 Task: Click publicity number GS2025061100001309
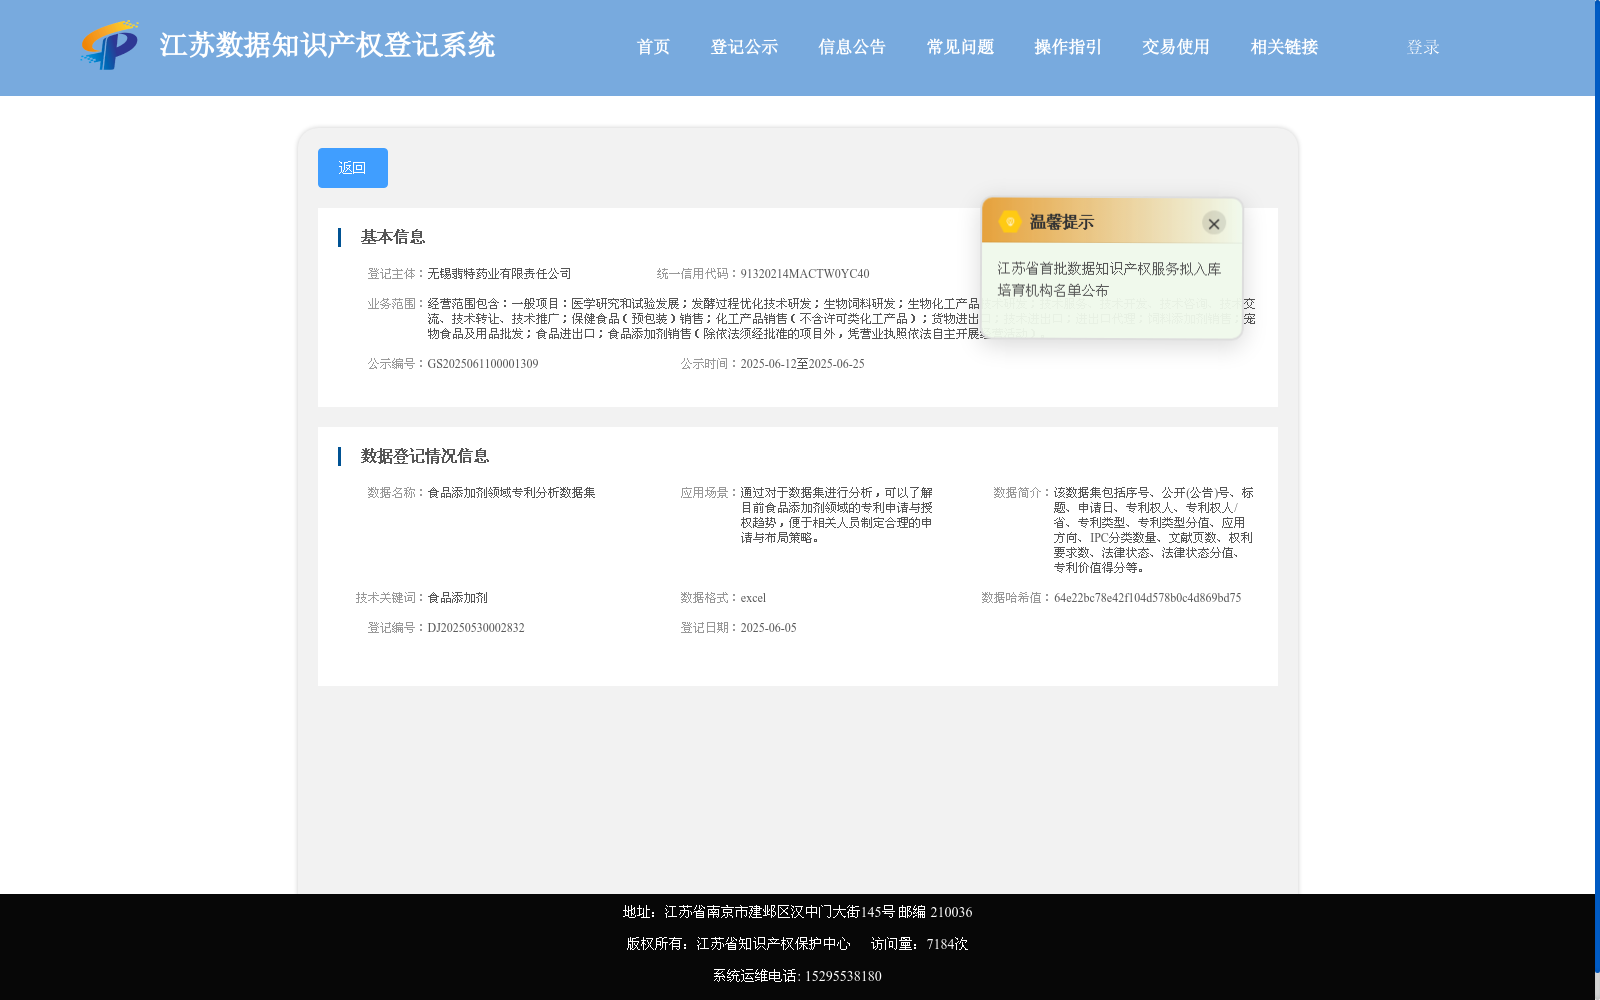point(483,364)
